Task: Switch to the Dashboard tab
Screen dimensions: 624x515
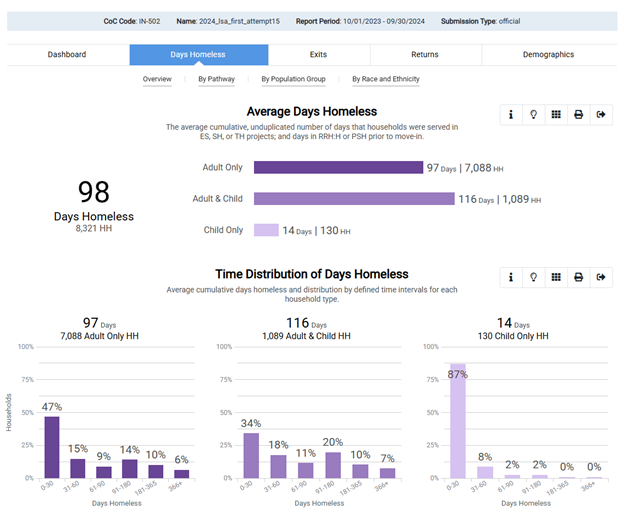Action: point(67,55)
